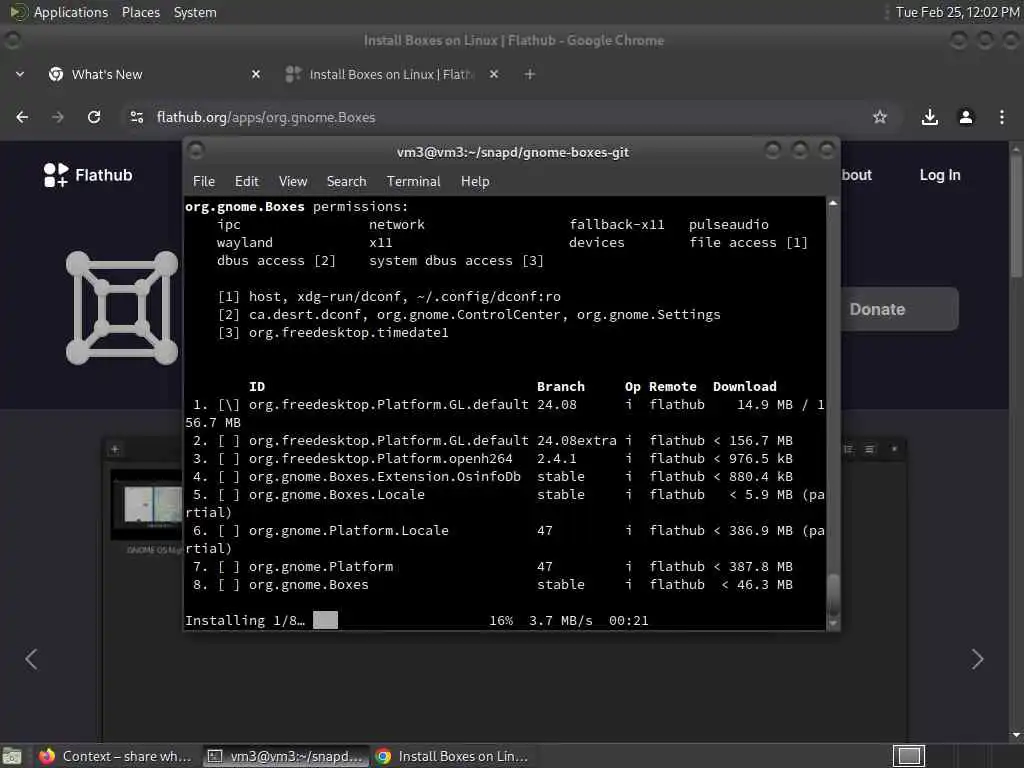The height and width of the screenshot is (768, 1024).
Task: Click the Download column header
Action: click(x=744, y=387)
